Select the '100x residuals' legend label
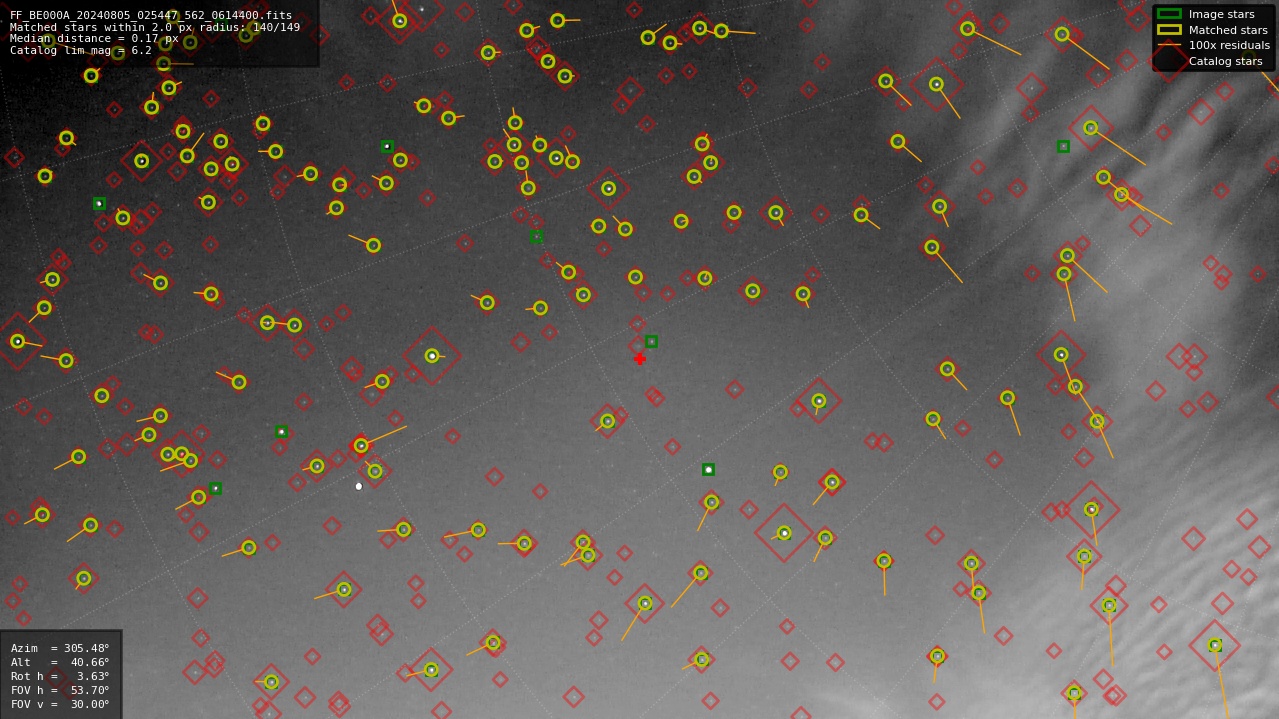The image size is (1279, 719). [x=1229, y=46]
